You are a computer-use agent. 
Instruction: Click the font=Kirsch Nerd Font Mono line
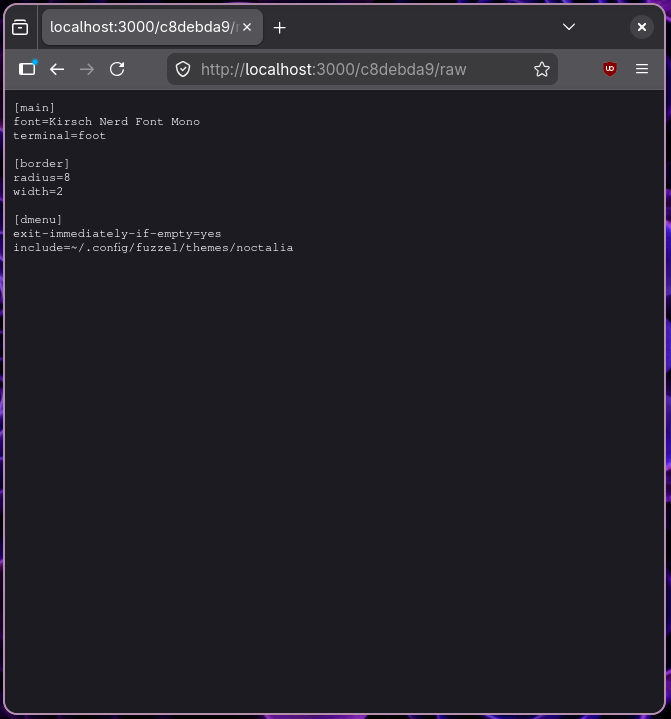(x=106, y=121)
